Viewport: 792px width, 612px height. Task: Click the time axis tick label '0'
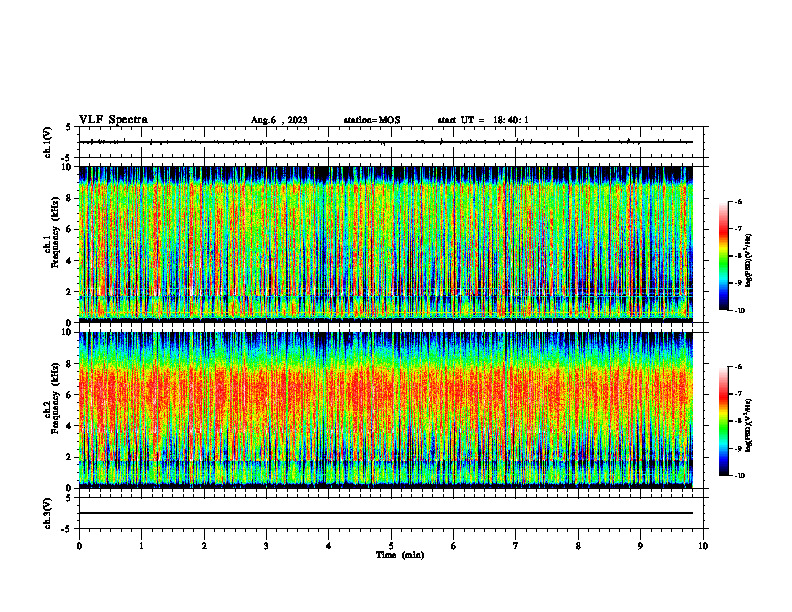point(79,546)
